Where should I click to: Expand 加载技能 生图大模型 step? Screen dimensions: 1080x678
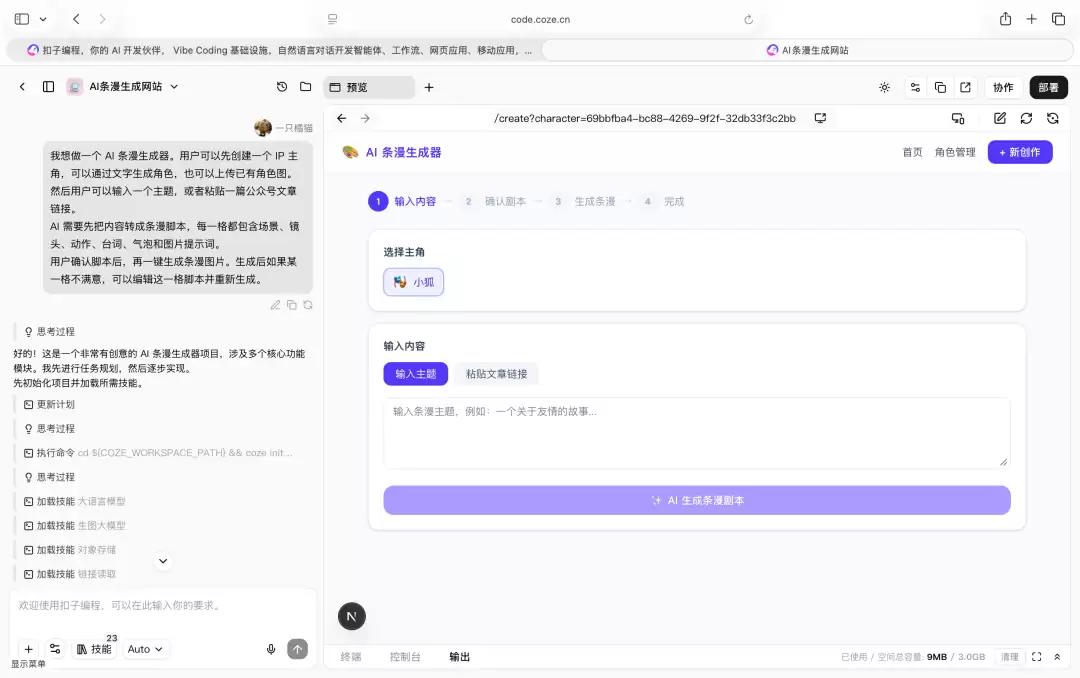point(74,525)
